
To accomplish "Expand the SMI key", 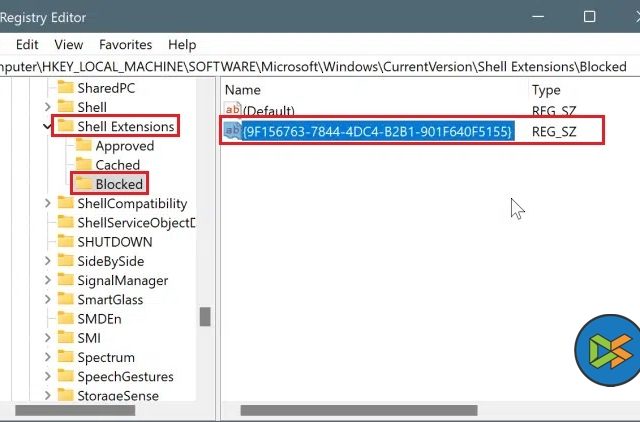I will pos(48,337).
